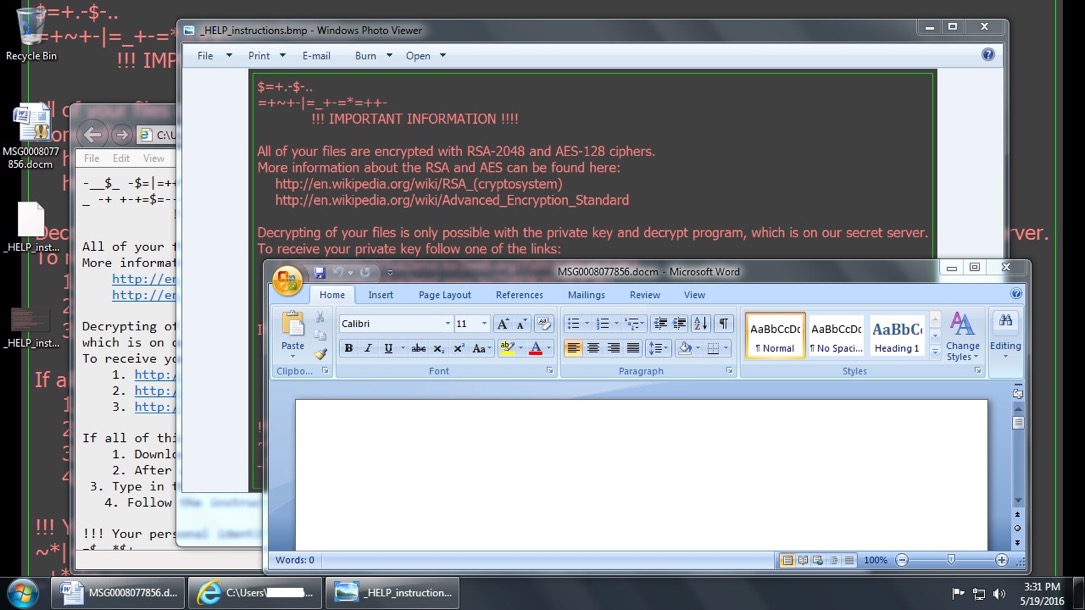The image size is (1085, 610).
Task: Click the Office button in Word
Action: pos(287,281)
